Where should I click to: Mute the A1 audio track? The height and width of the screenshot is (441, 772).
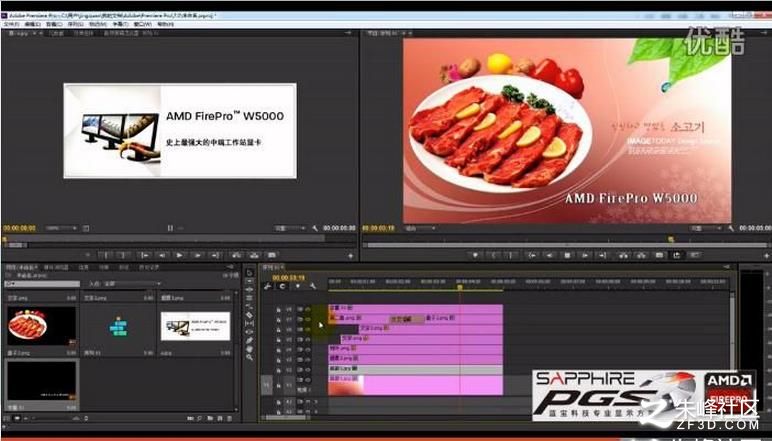pos(308,402)
